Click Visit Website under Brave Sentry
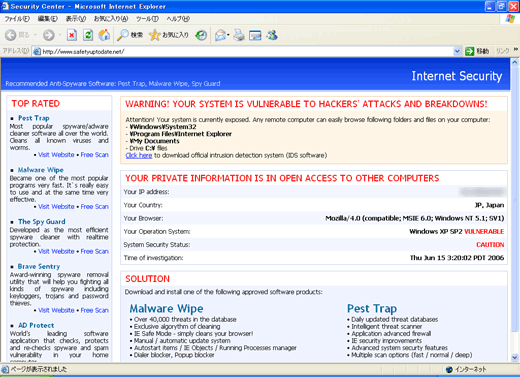Image resolution: width=520 pixels, height=377 pixels. (x=56, y=310)
